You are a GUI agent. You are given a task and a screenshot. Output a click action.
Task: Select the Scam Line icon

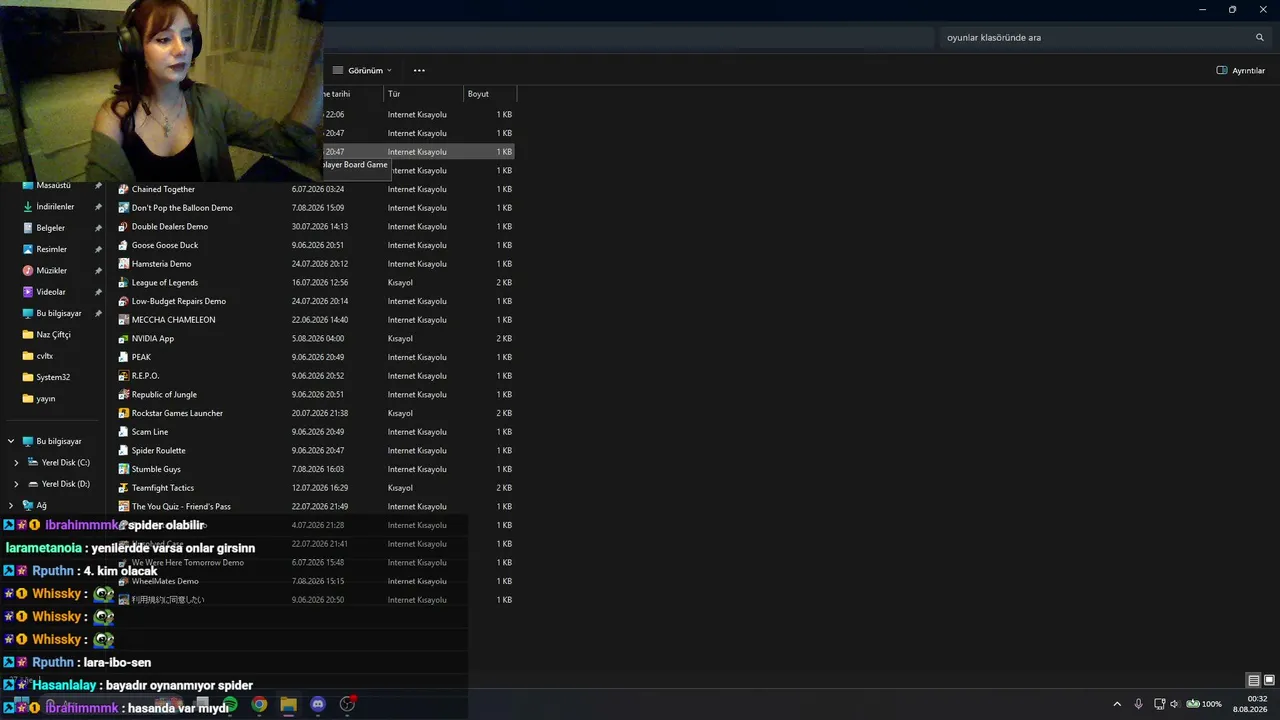click(x=123, y=432)
